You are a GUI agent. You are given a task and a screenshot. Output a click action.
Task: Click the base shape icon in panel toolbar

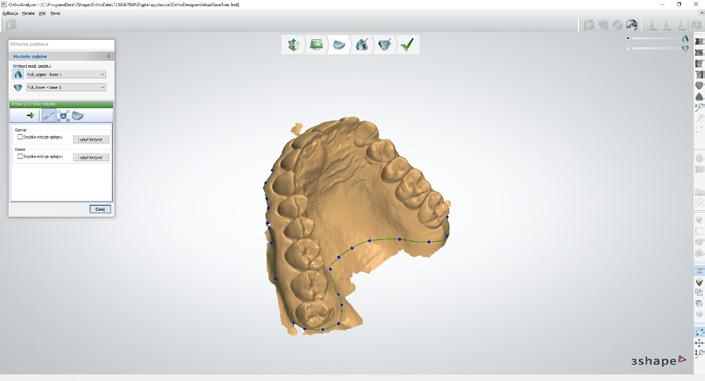(78, 116)
